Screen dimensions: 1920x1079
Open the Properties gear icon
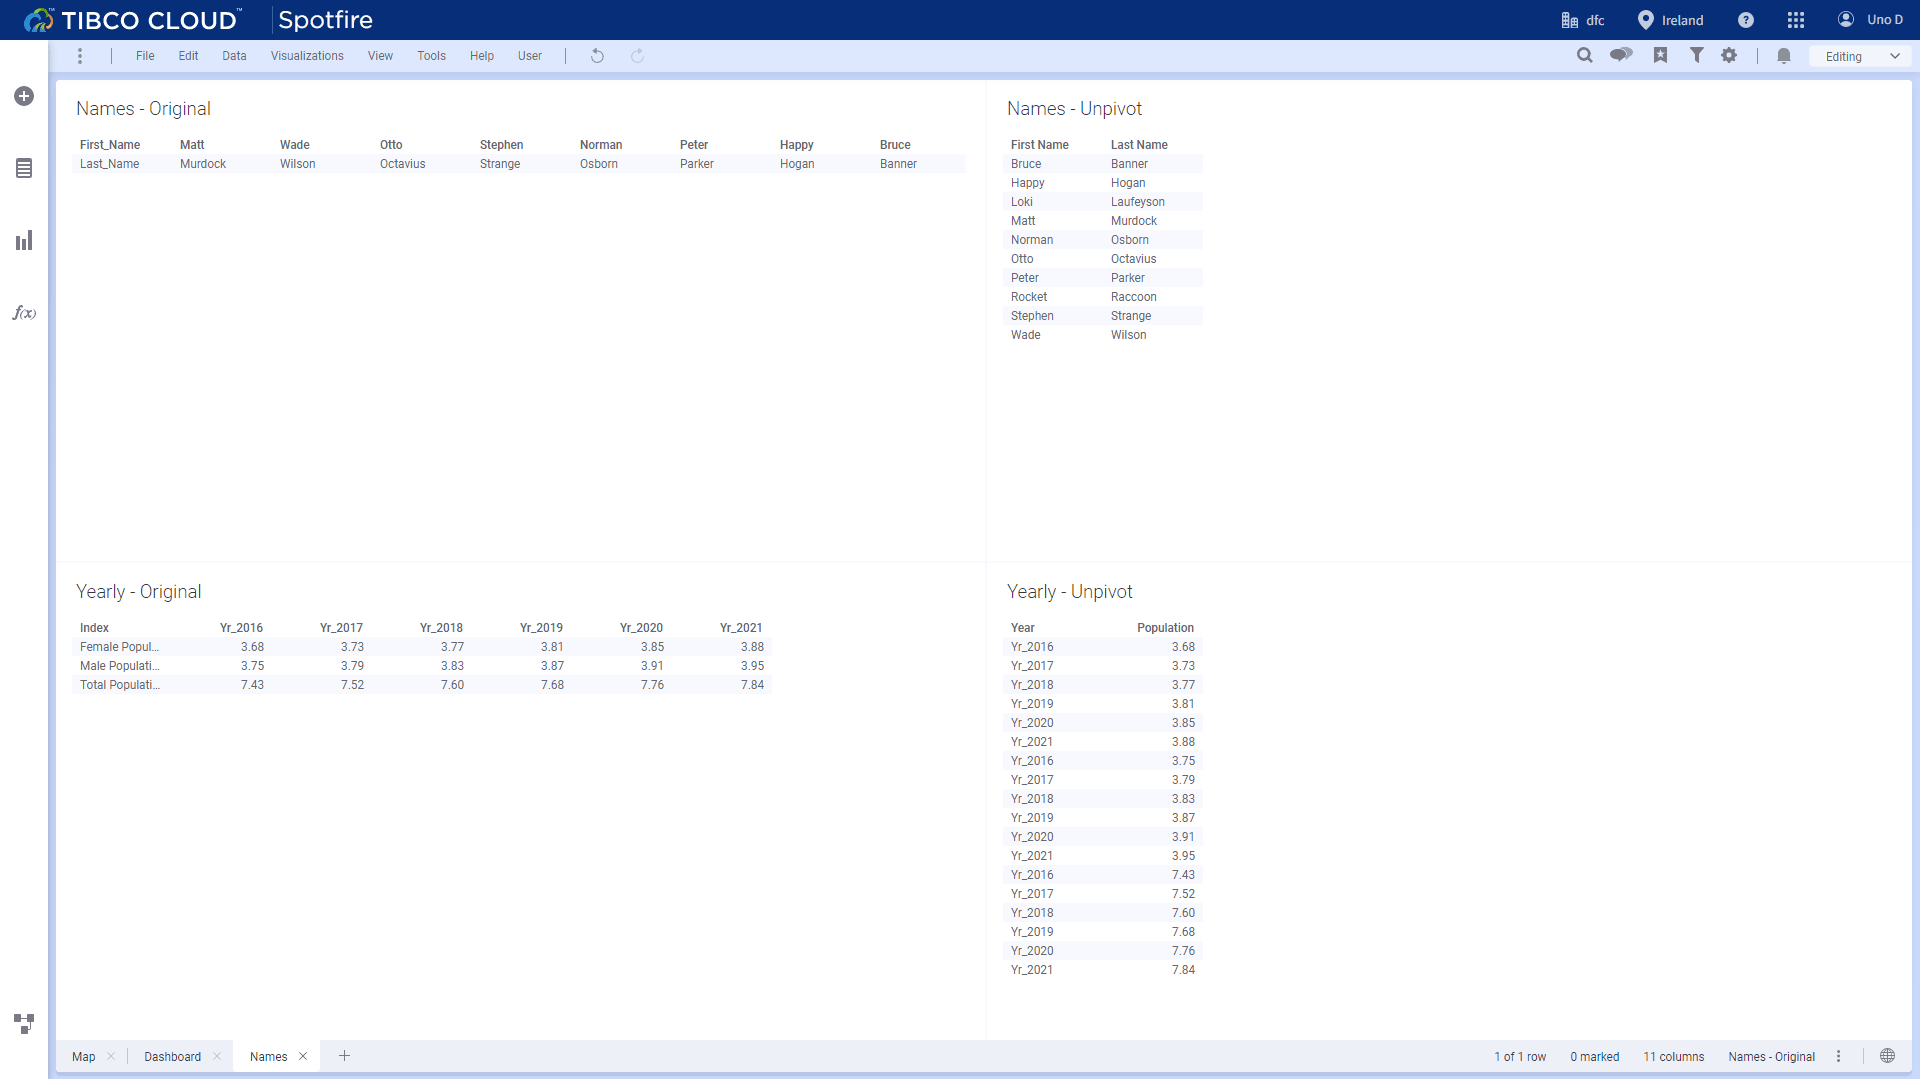[x=1729, y=55]
